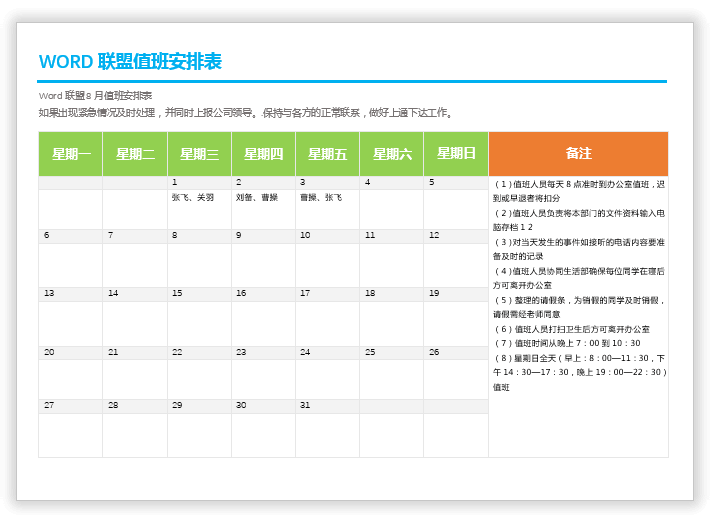Click the cell with names '曹操、张飞'
710x528 pixels.
pyautogui.click(x=327, y=209)
